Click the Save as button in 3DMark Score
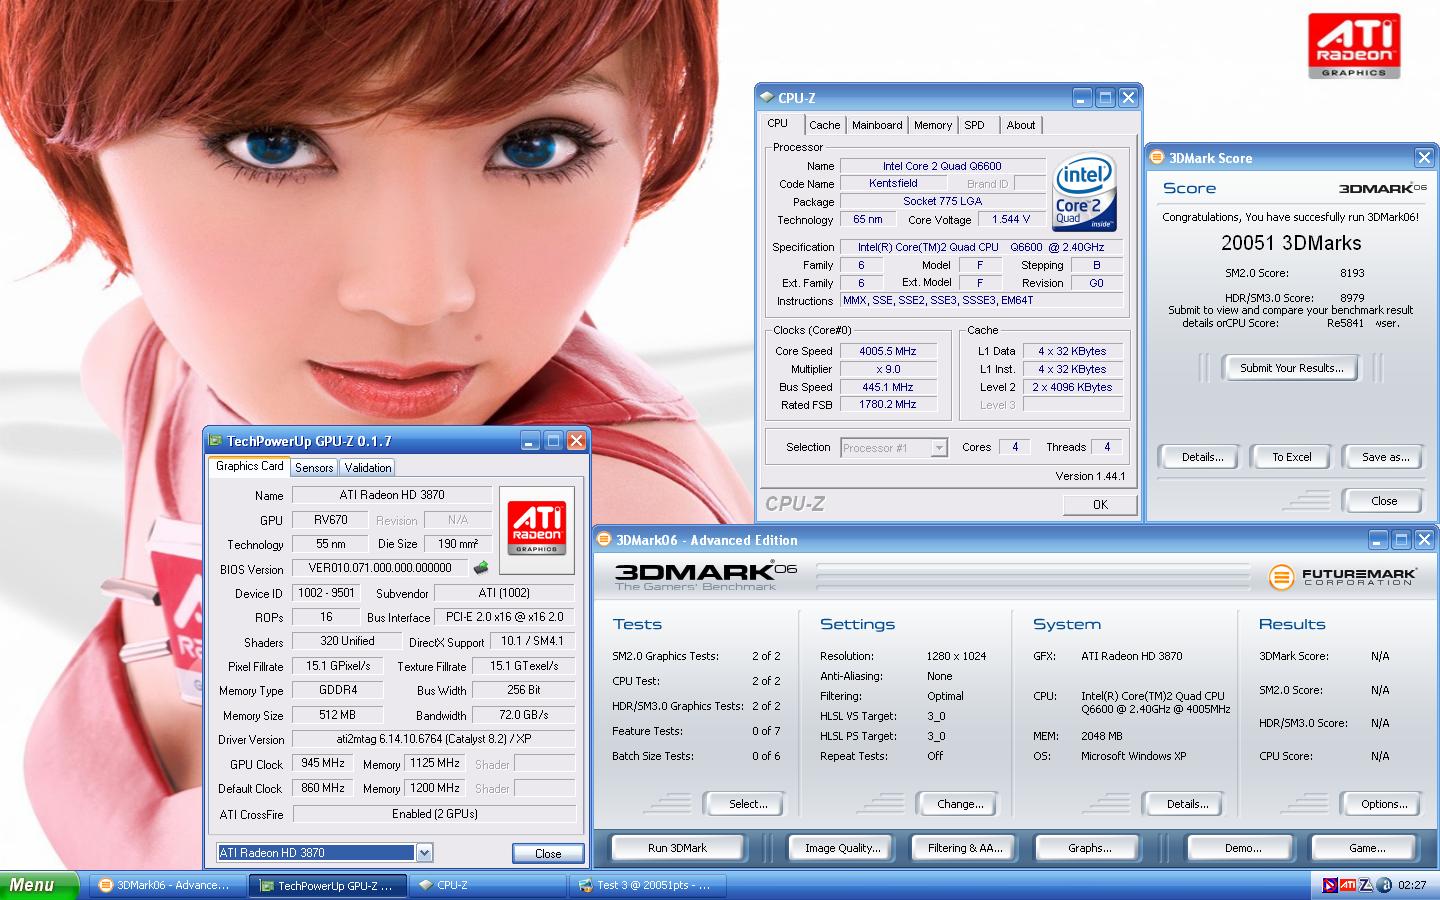Screen dimensions: 1440x900 pyautogui.click(x=1385, y=457)
